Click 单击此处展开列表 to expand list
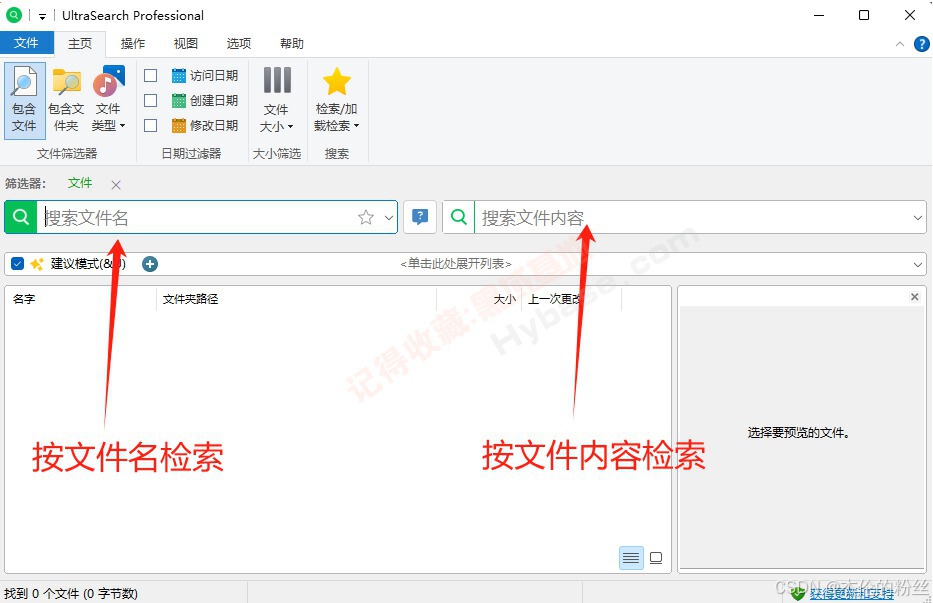 pos(456,264)
